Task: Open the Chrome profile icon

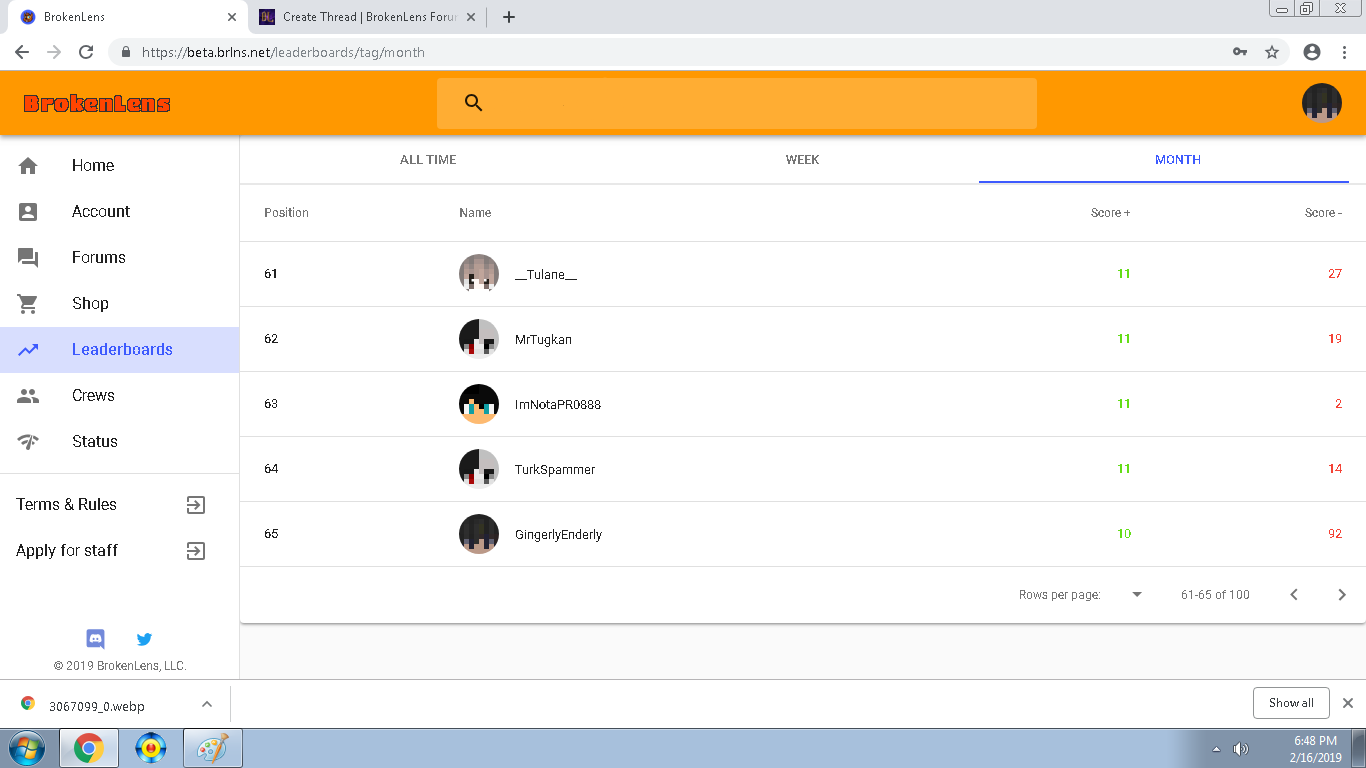Action: pyautogui.click(x=1312, y=52)
